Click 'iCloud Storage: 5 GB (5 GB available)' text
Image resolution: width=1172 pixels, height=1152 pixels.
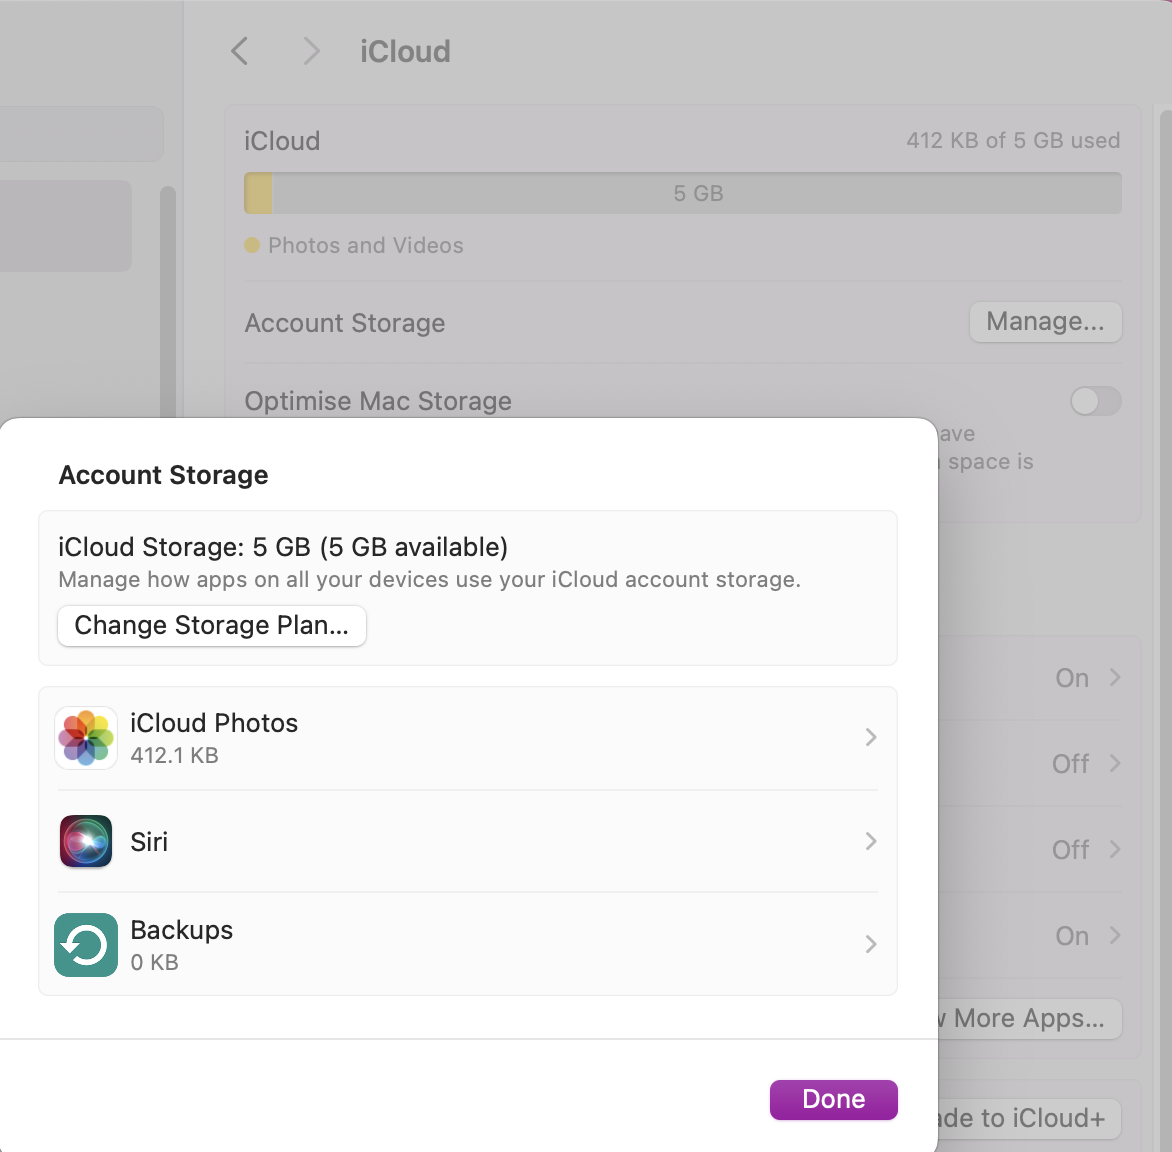[x=283, y=548]
